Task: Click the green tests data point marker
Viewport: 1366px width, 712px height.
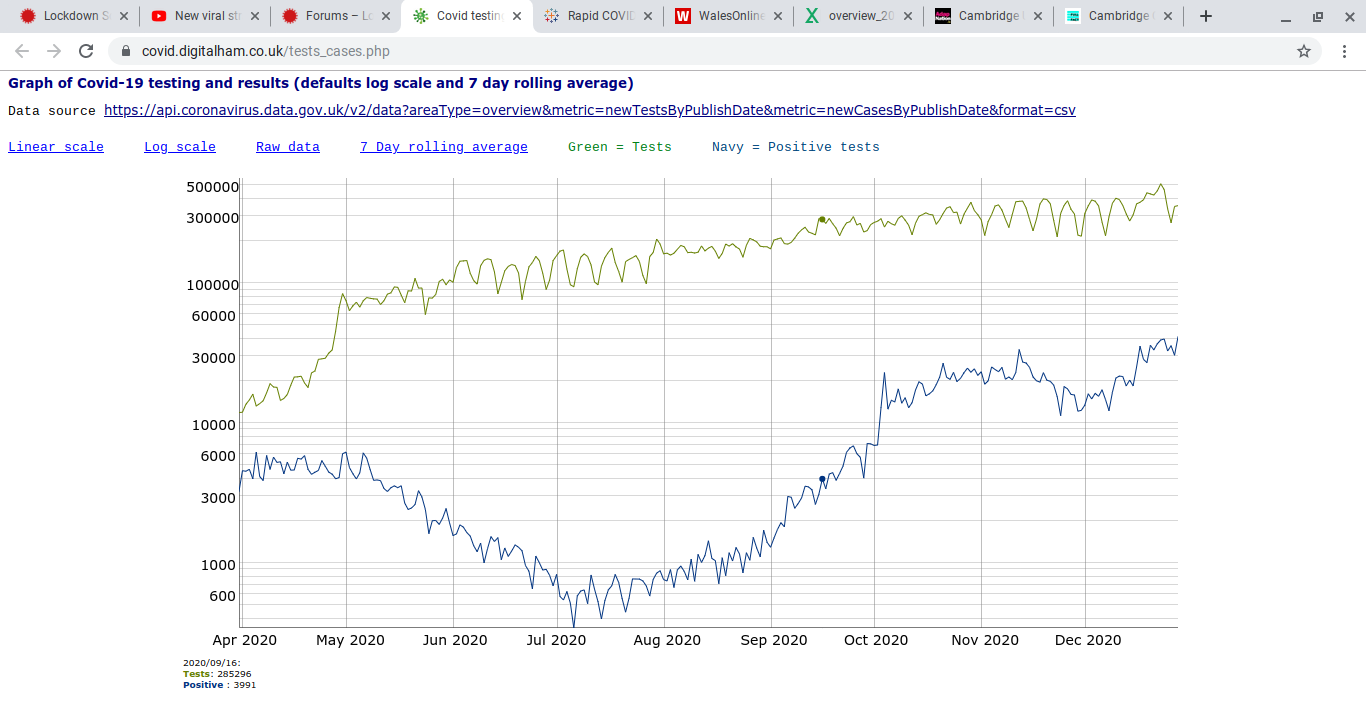Action: tap(822, 219)
